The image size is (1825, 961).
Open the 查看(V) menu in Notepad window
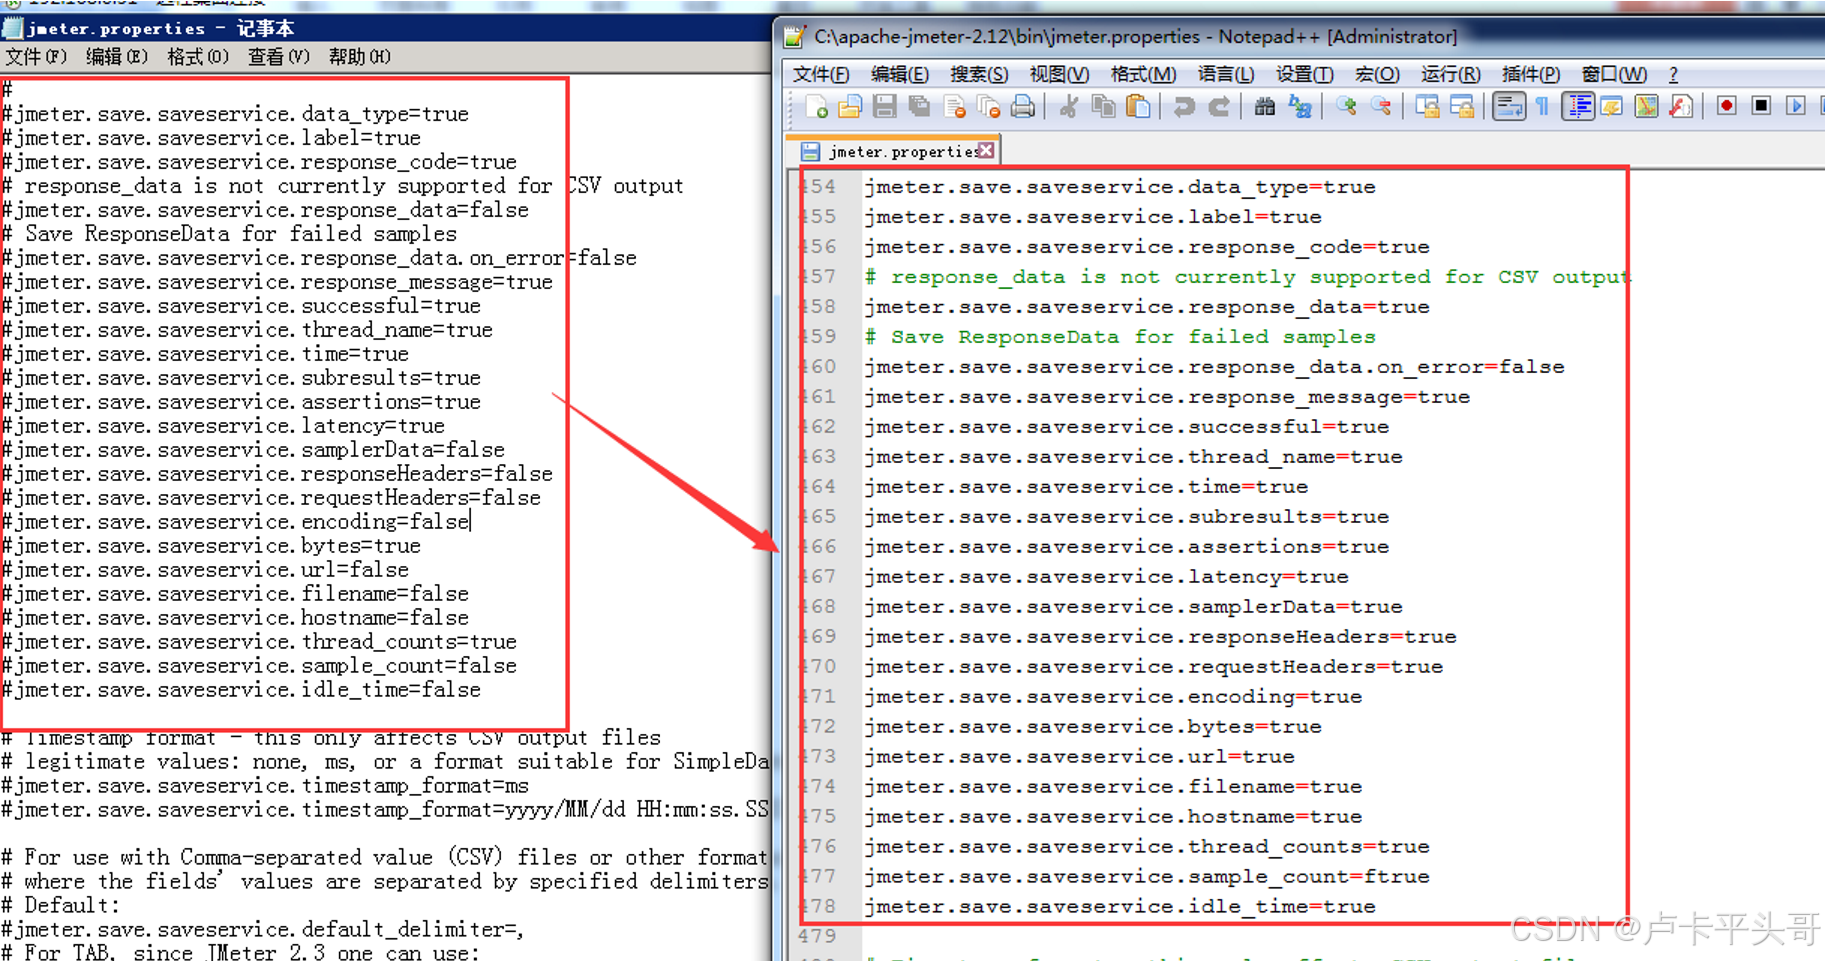(x=279, y=57)
